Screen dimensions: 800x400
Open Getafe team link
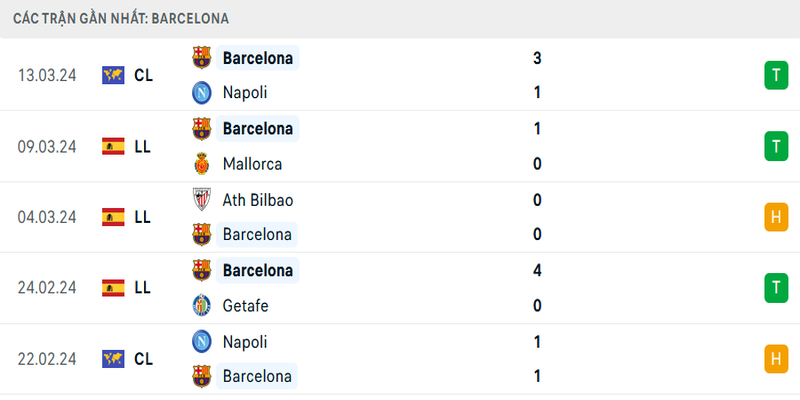pos(246,306)
